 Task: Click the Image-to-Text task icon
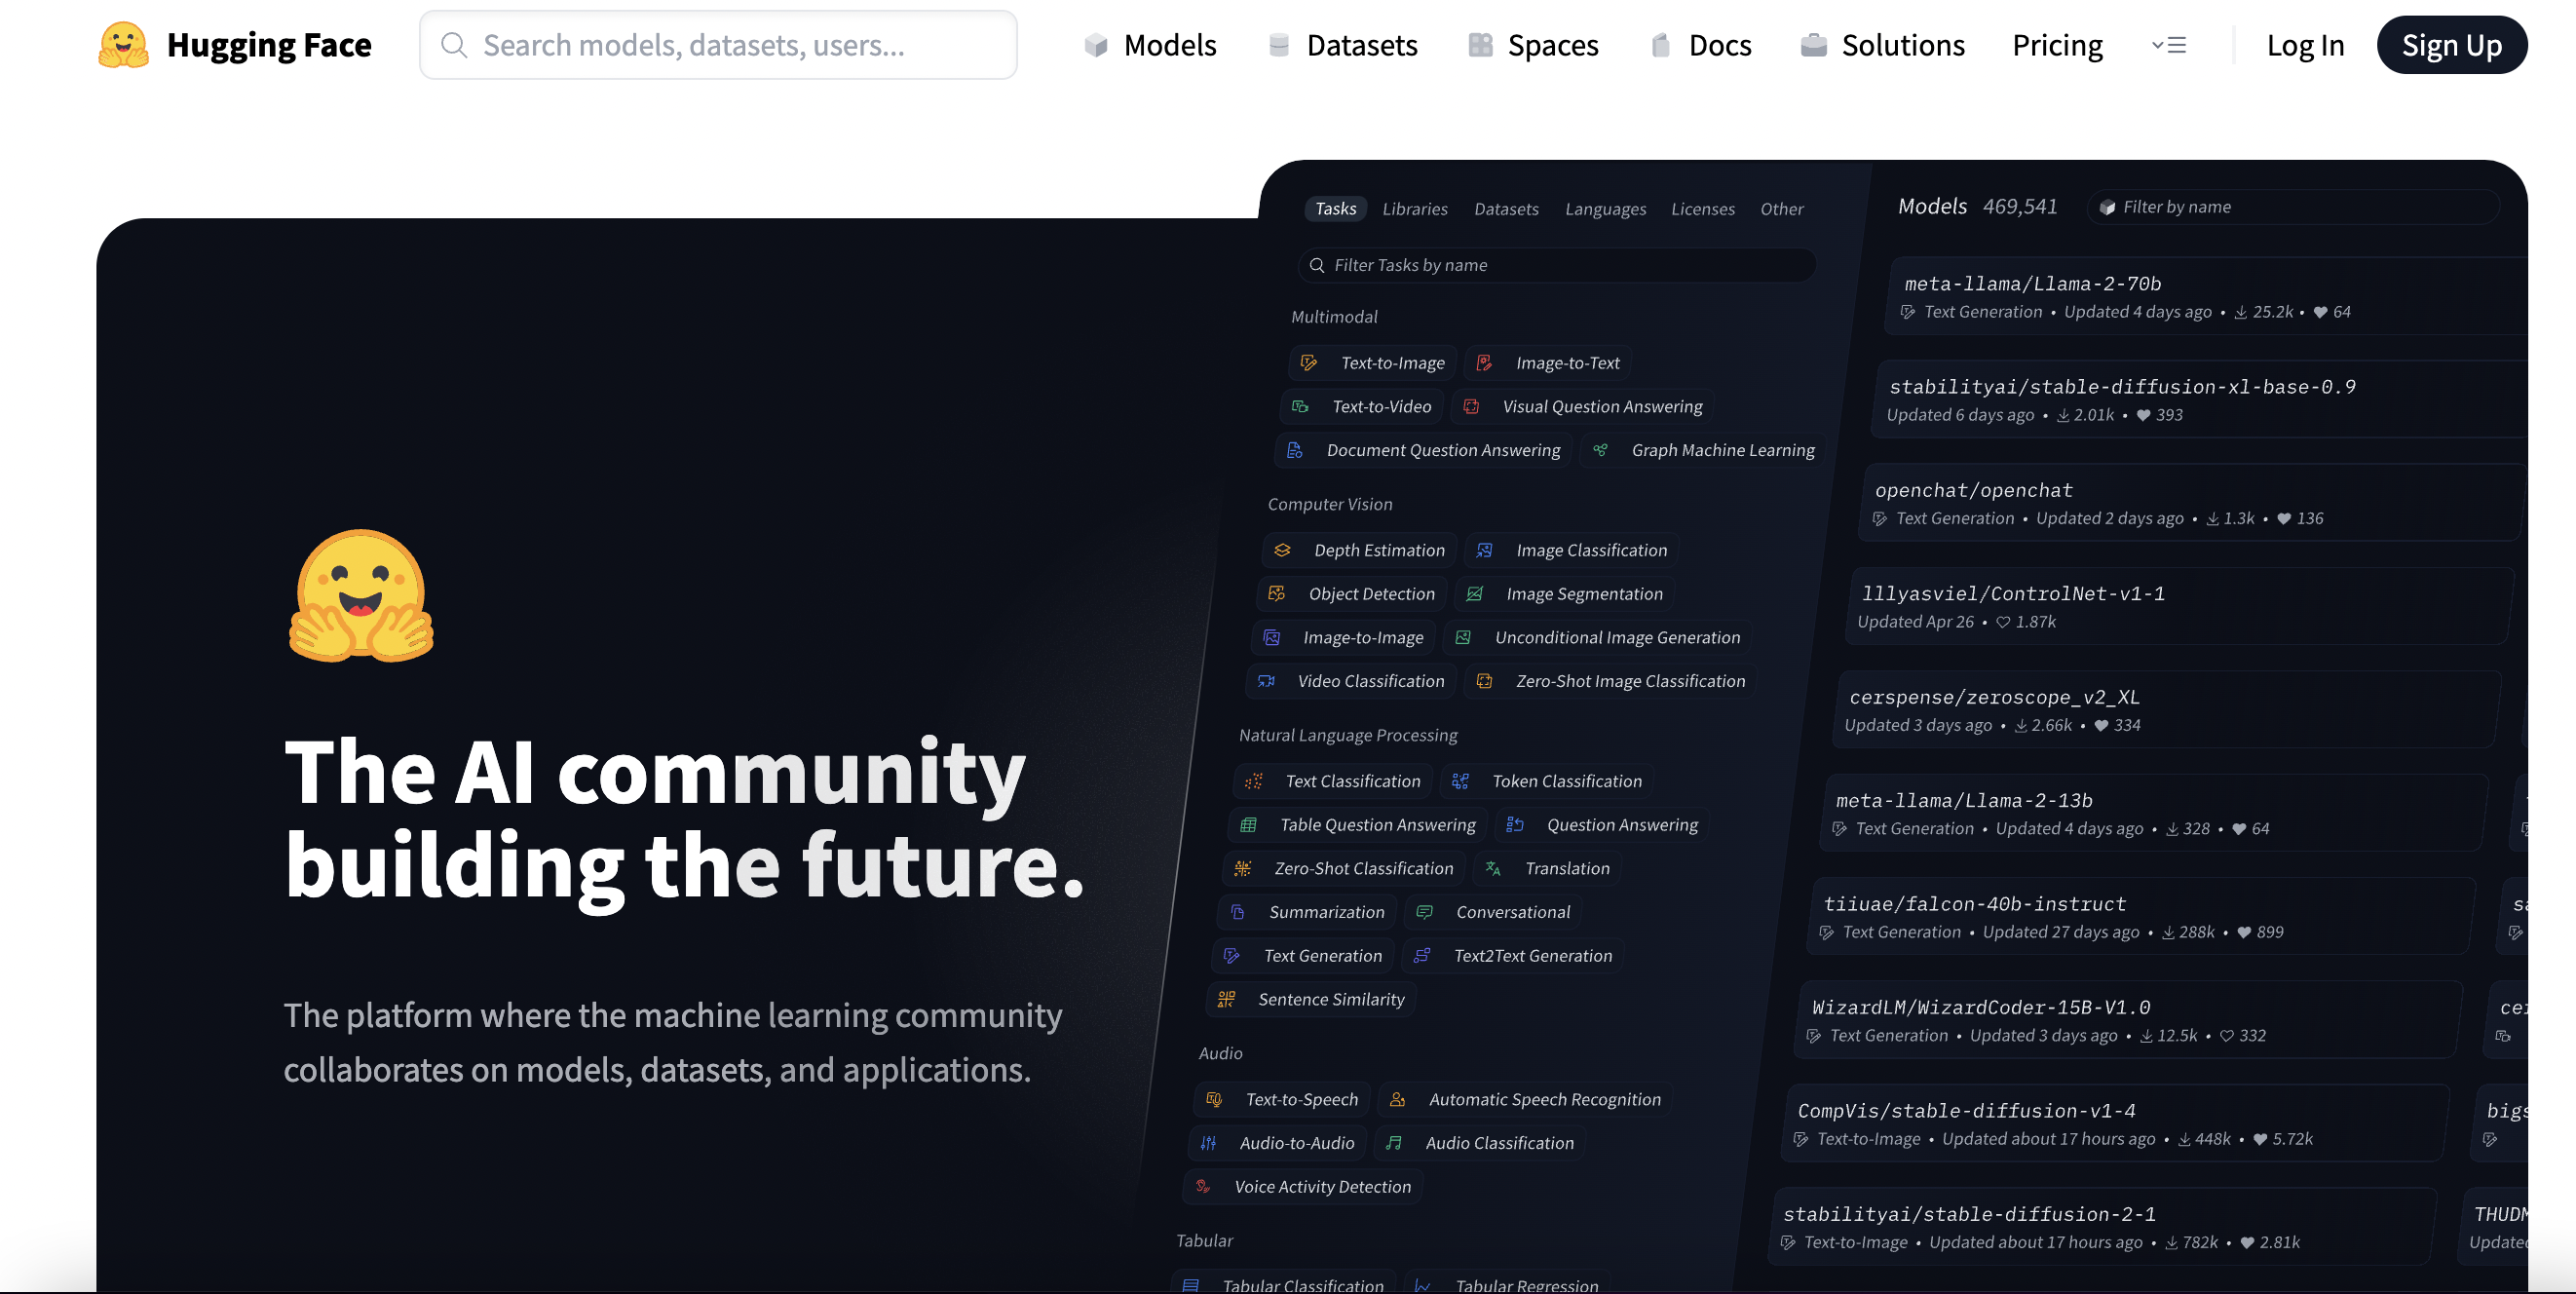tap(1484, 363)
